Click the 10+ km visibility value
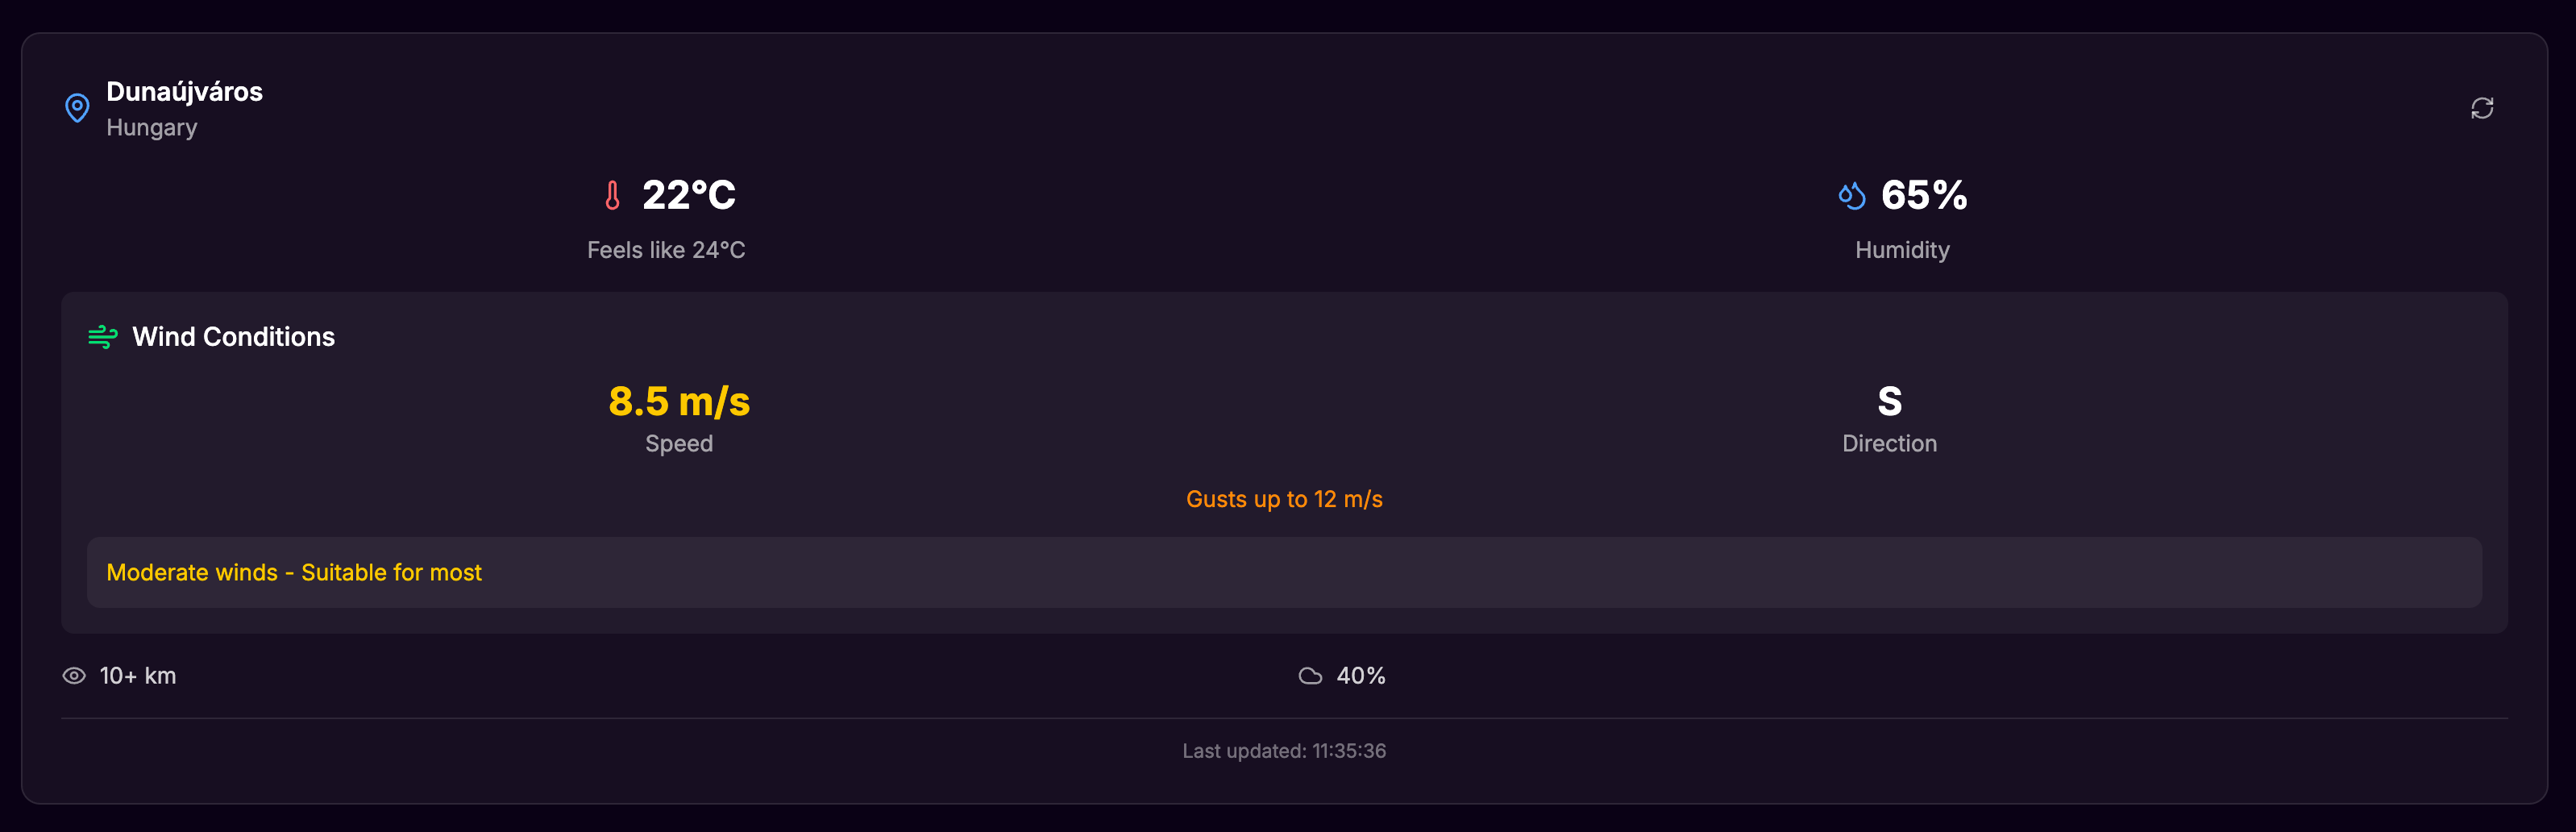2576x832 pixels. (x=138, y=676)
